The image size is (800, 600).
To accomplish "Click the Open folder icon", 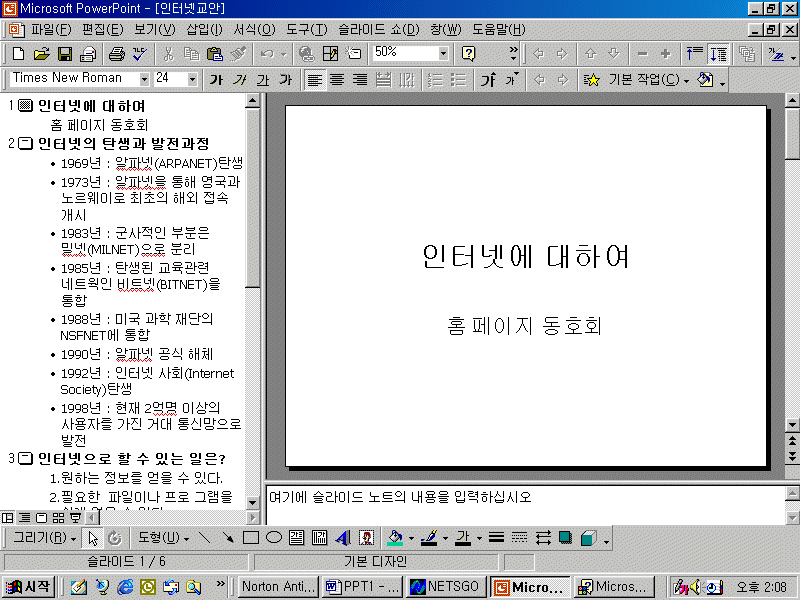I will pos(41,53).
